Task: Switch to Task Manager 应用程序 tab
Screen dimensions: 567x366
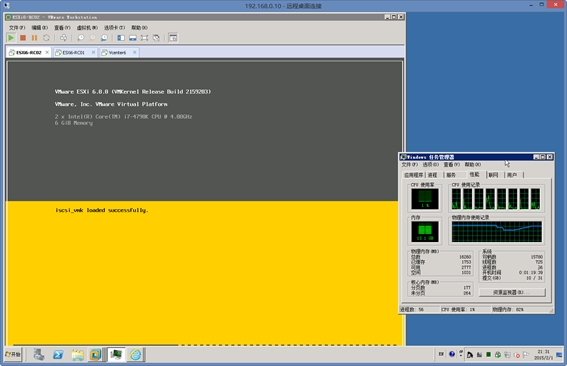Action: 413,175
